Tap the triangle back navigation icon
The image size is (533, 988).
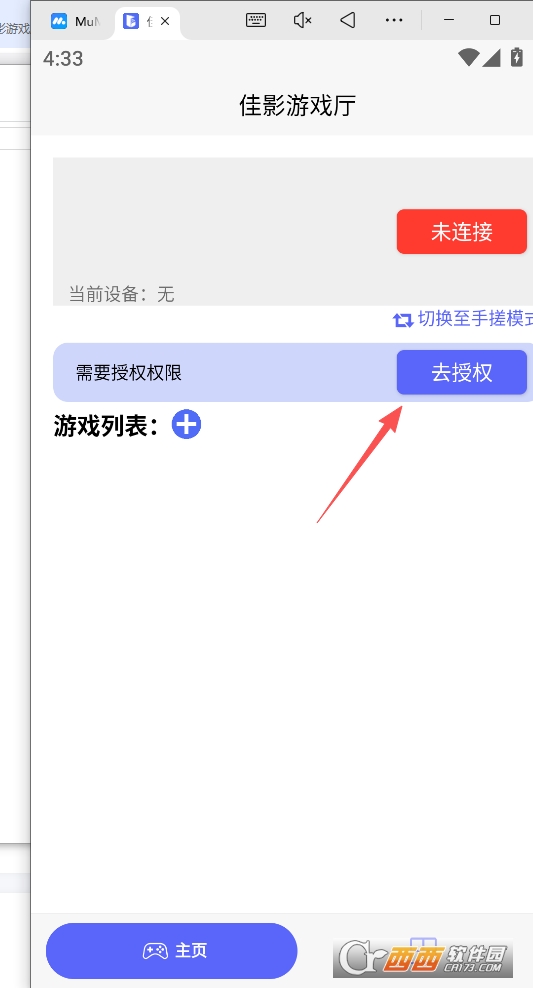click(x=348, y=20)
